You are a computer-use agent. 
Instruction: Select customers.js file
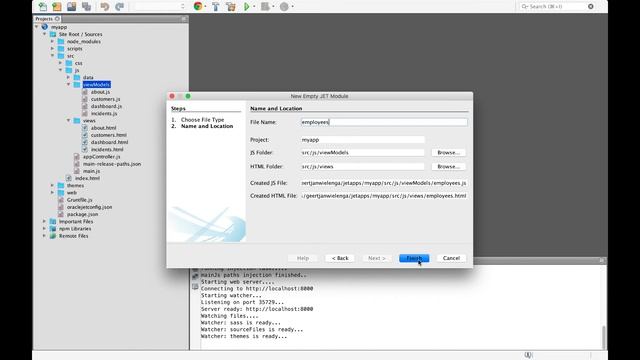coord(105,99)
